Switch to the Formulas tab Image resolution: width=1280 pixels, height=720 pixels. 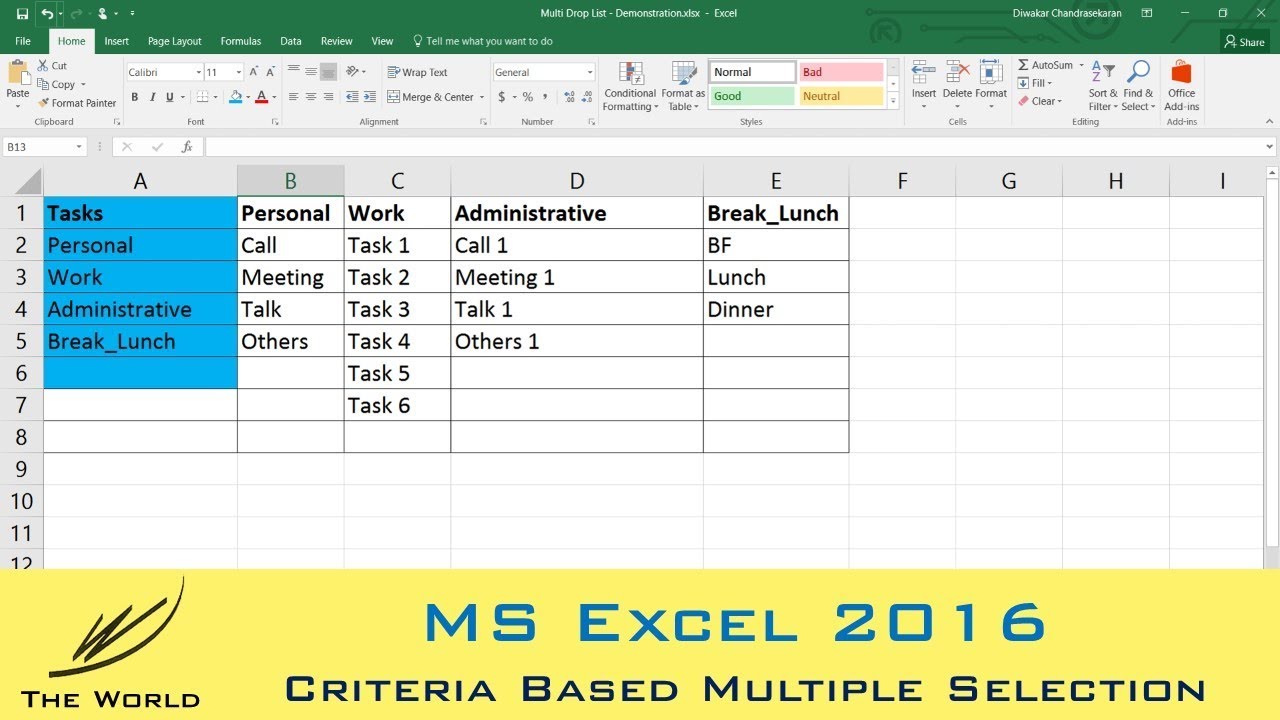coord(241,41)
